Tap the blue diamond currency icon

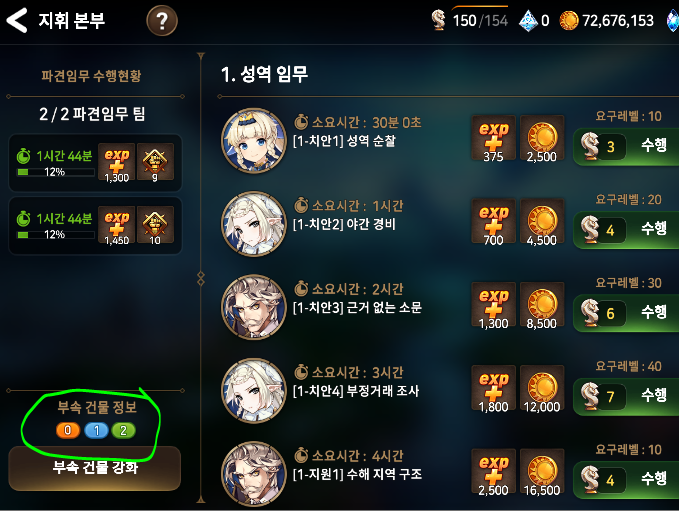pyautogui.click(x=528, y=20)
